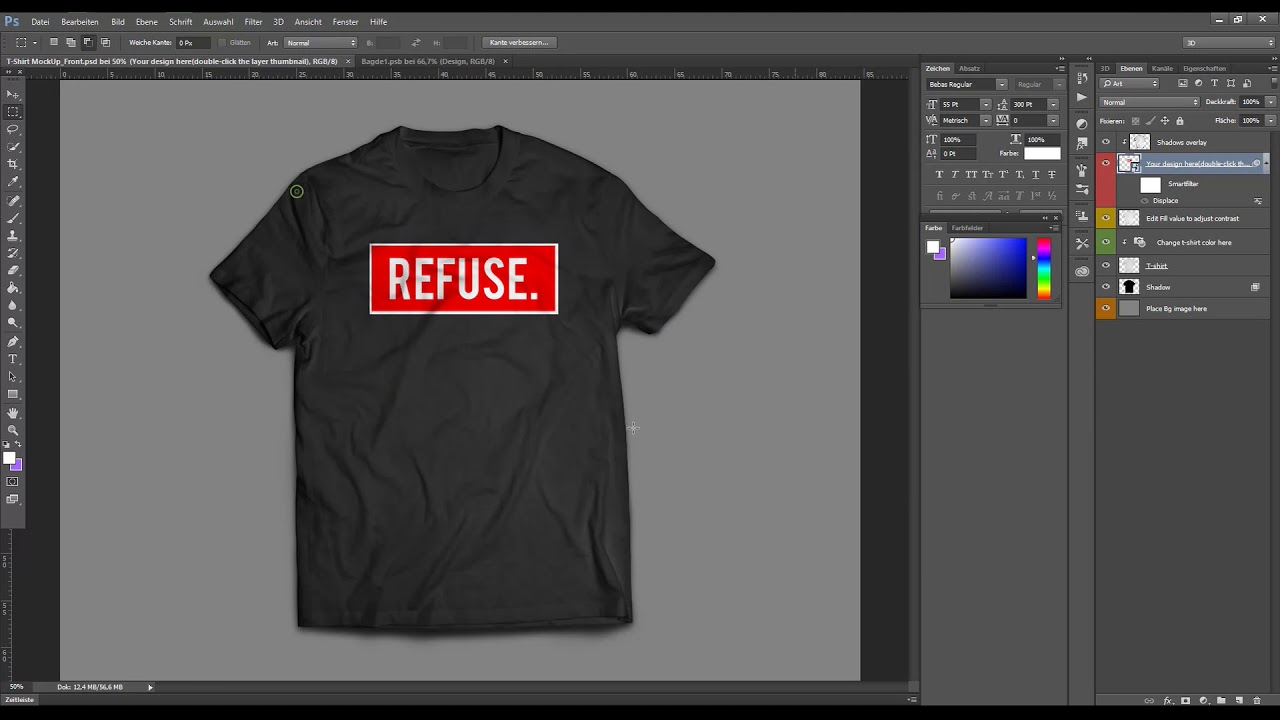Open the Brush Presets panel icon
This screenshot has height=720, width=1280.
tap(1082, 188)
